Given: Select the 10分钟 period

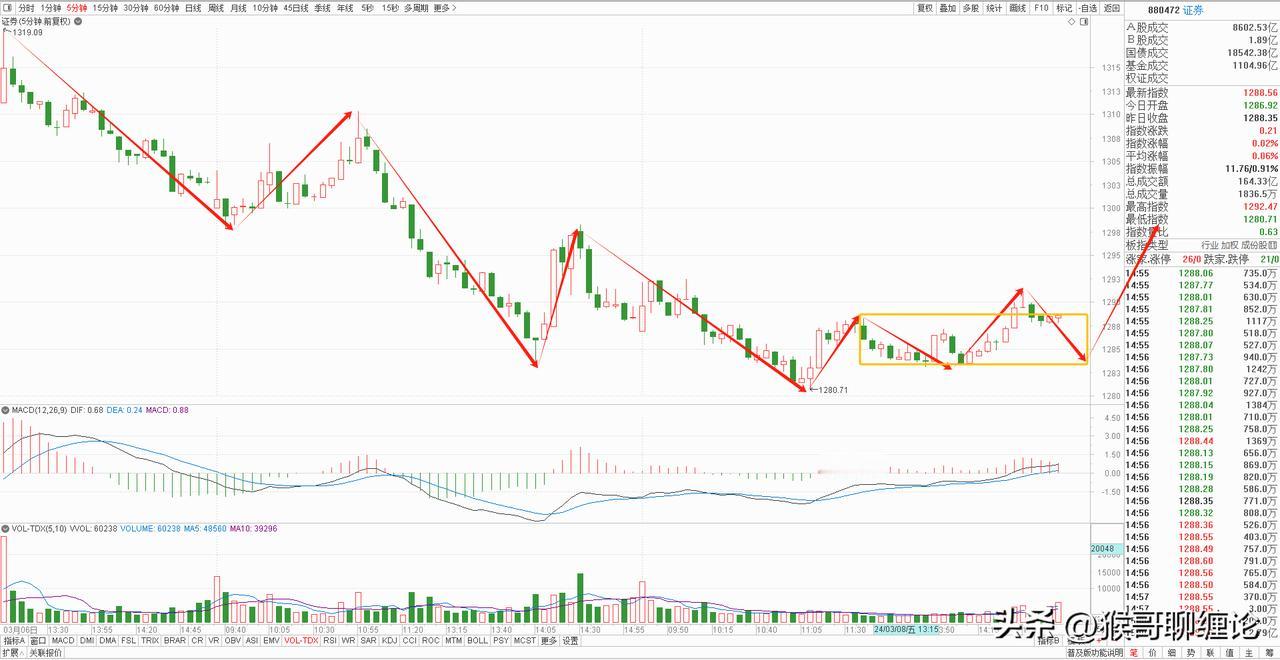Looking at the screenshot, I should coord(265,8).
